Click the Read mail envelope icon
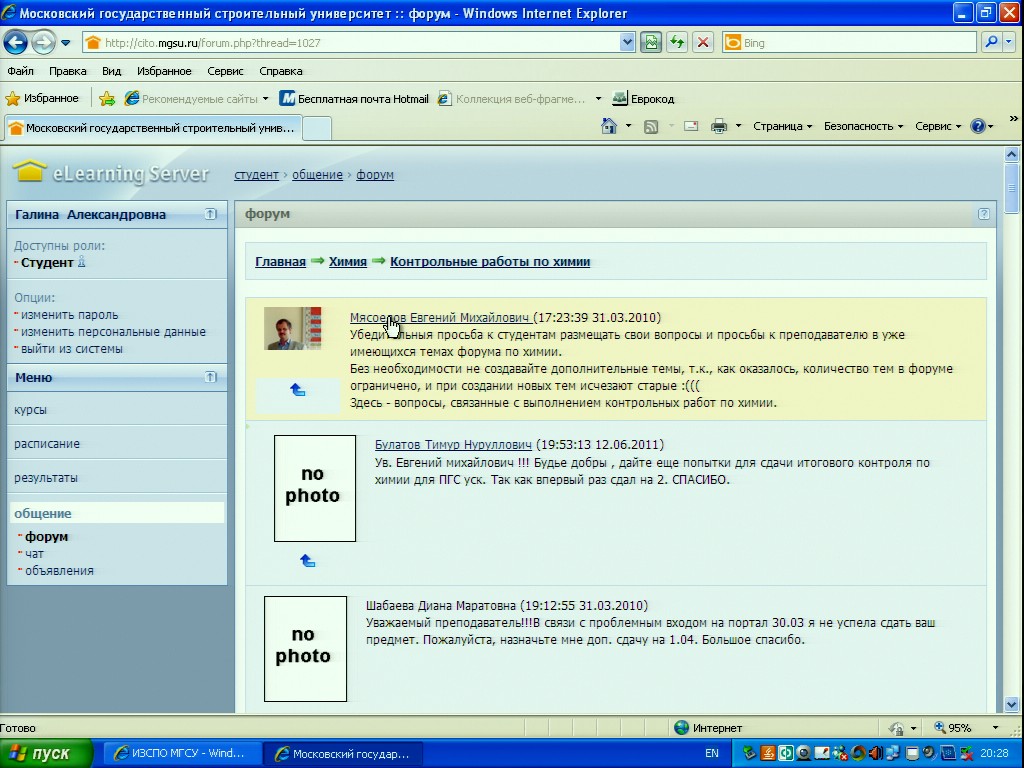1024x768 pixels. (x=691, y=126)
